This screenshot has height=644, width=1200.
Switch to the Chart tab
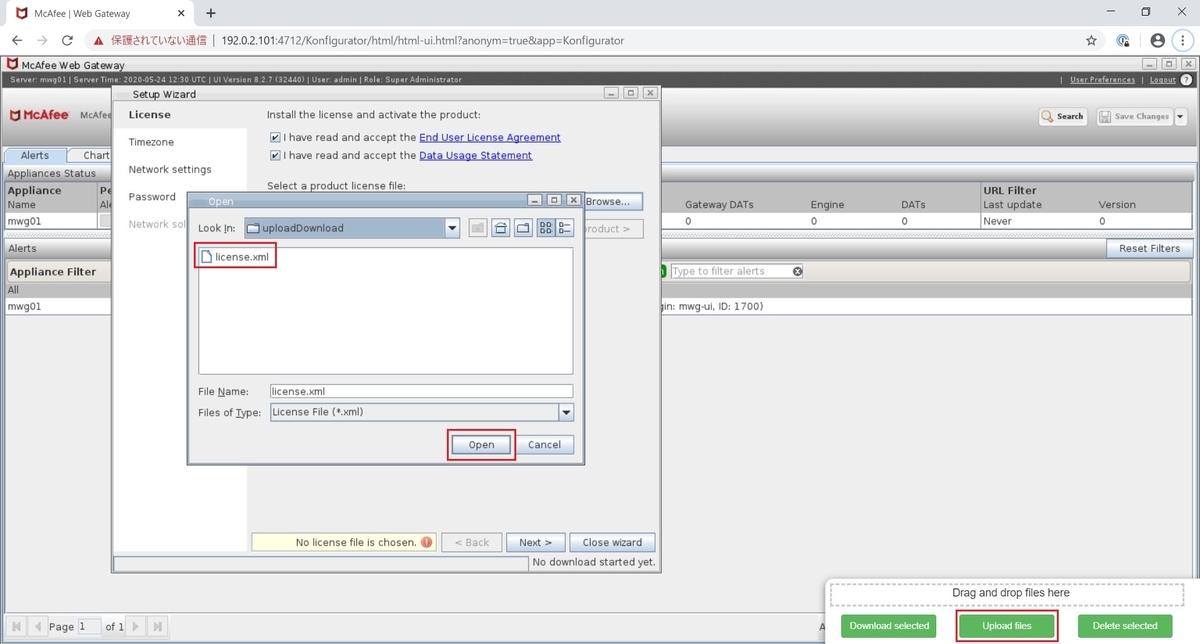tap(96, 155)
